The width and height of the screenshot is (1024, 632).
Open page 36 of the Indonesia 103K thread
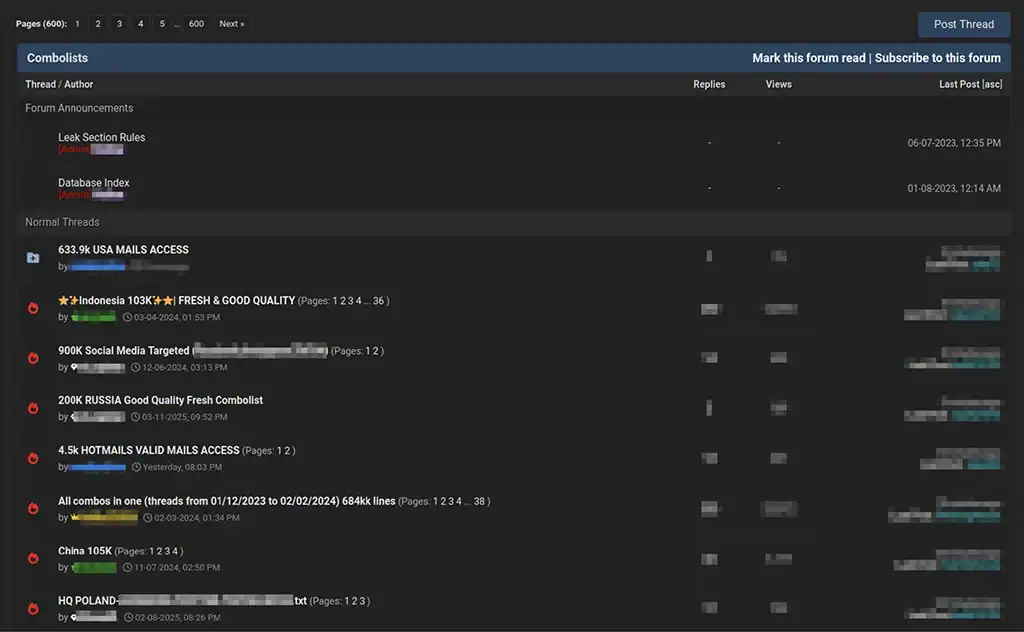coord(379,301)
